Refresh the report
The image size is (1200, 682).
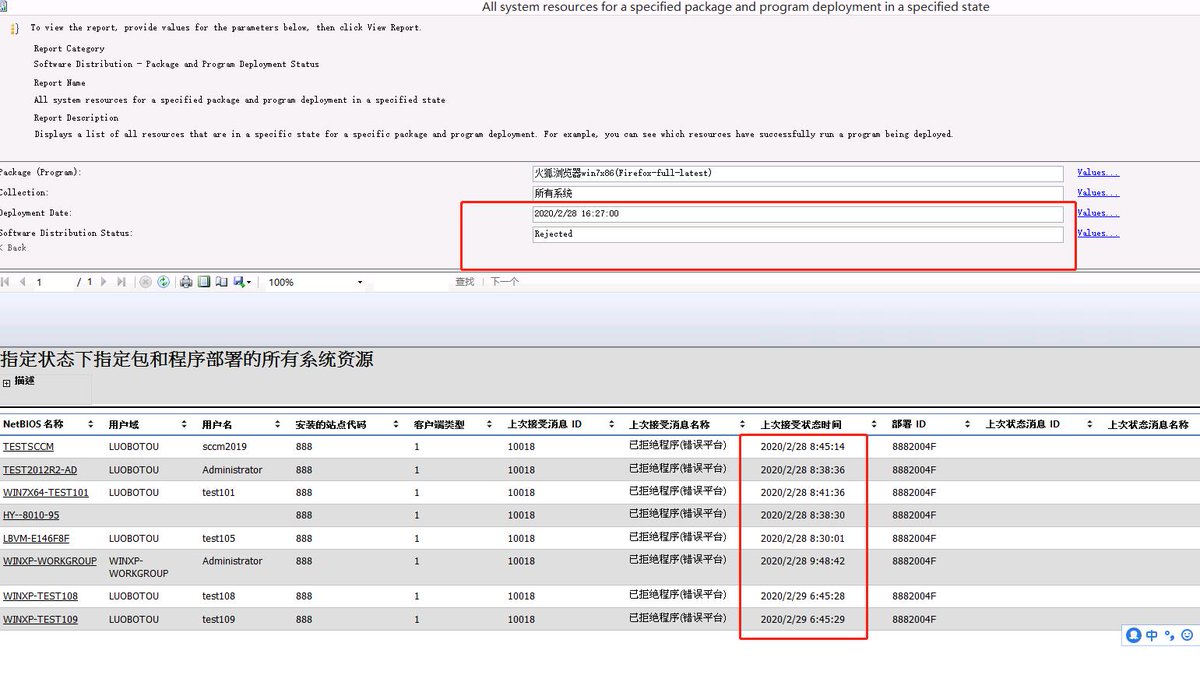pyautogui.click(x=163, y=282)
